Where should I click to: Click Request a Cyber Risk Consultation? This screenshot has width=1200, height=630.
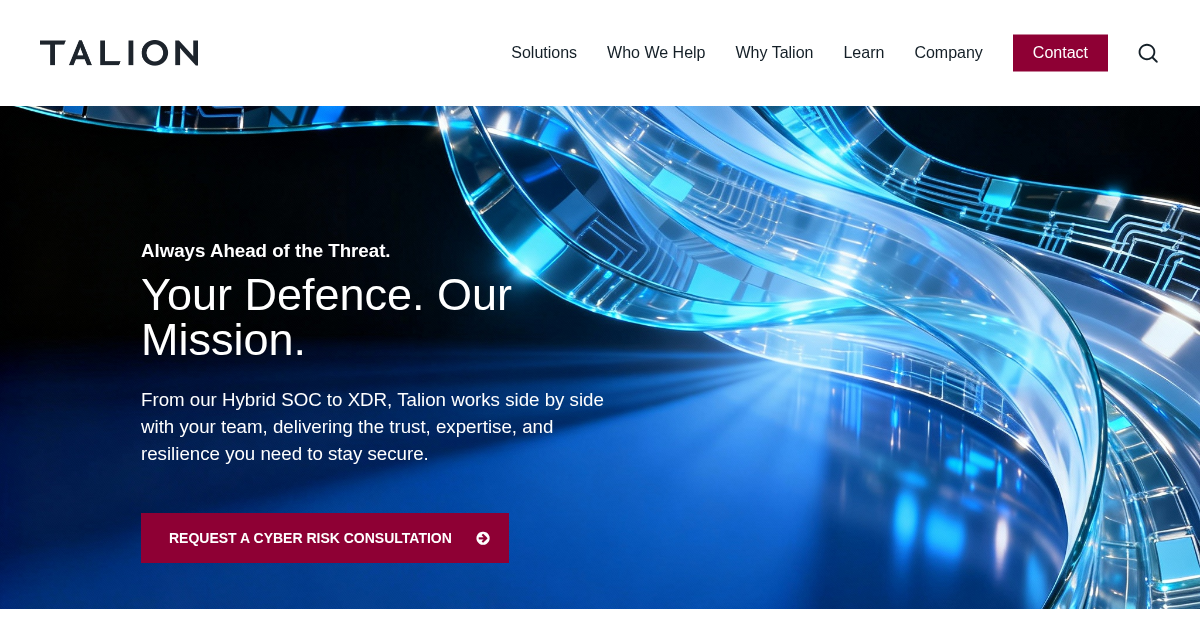[325, 538]
